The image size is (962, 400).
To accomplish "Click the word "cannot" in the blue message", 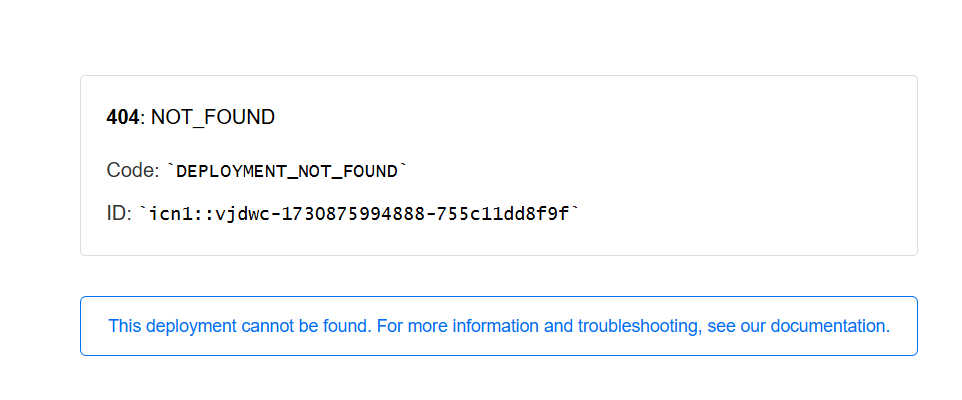I will pyautogui.click(x=267, y=326).
